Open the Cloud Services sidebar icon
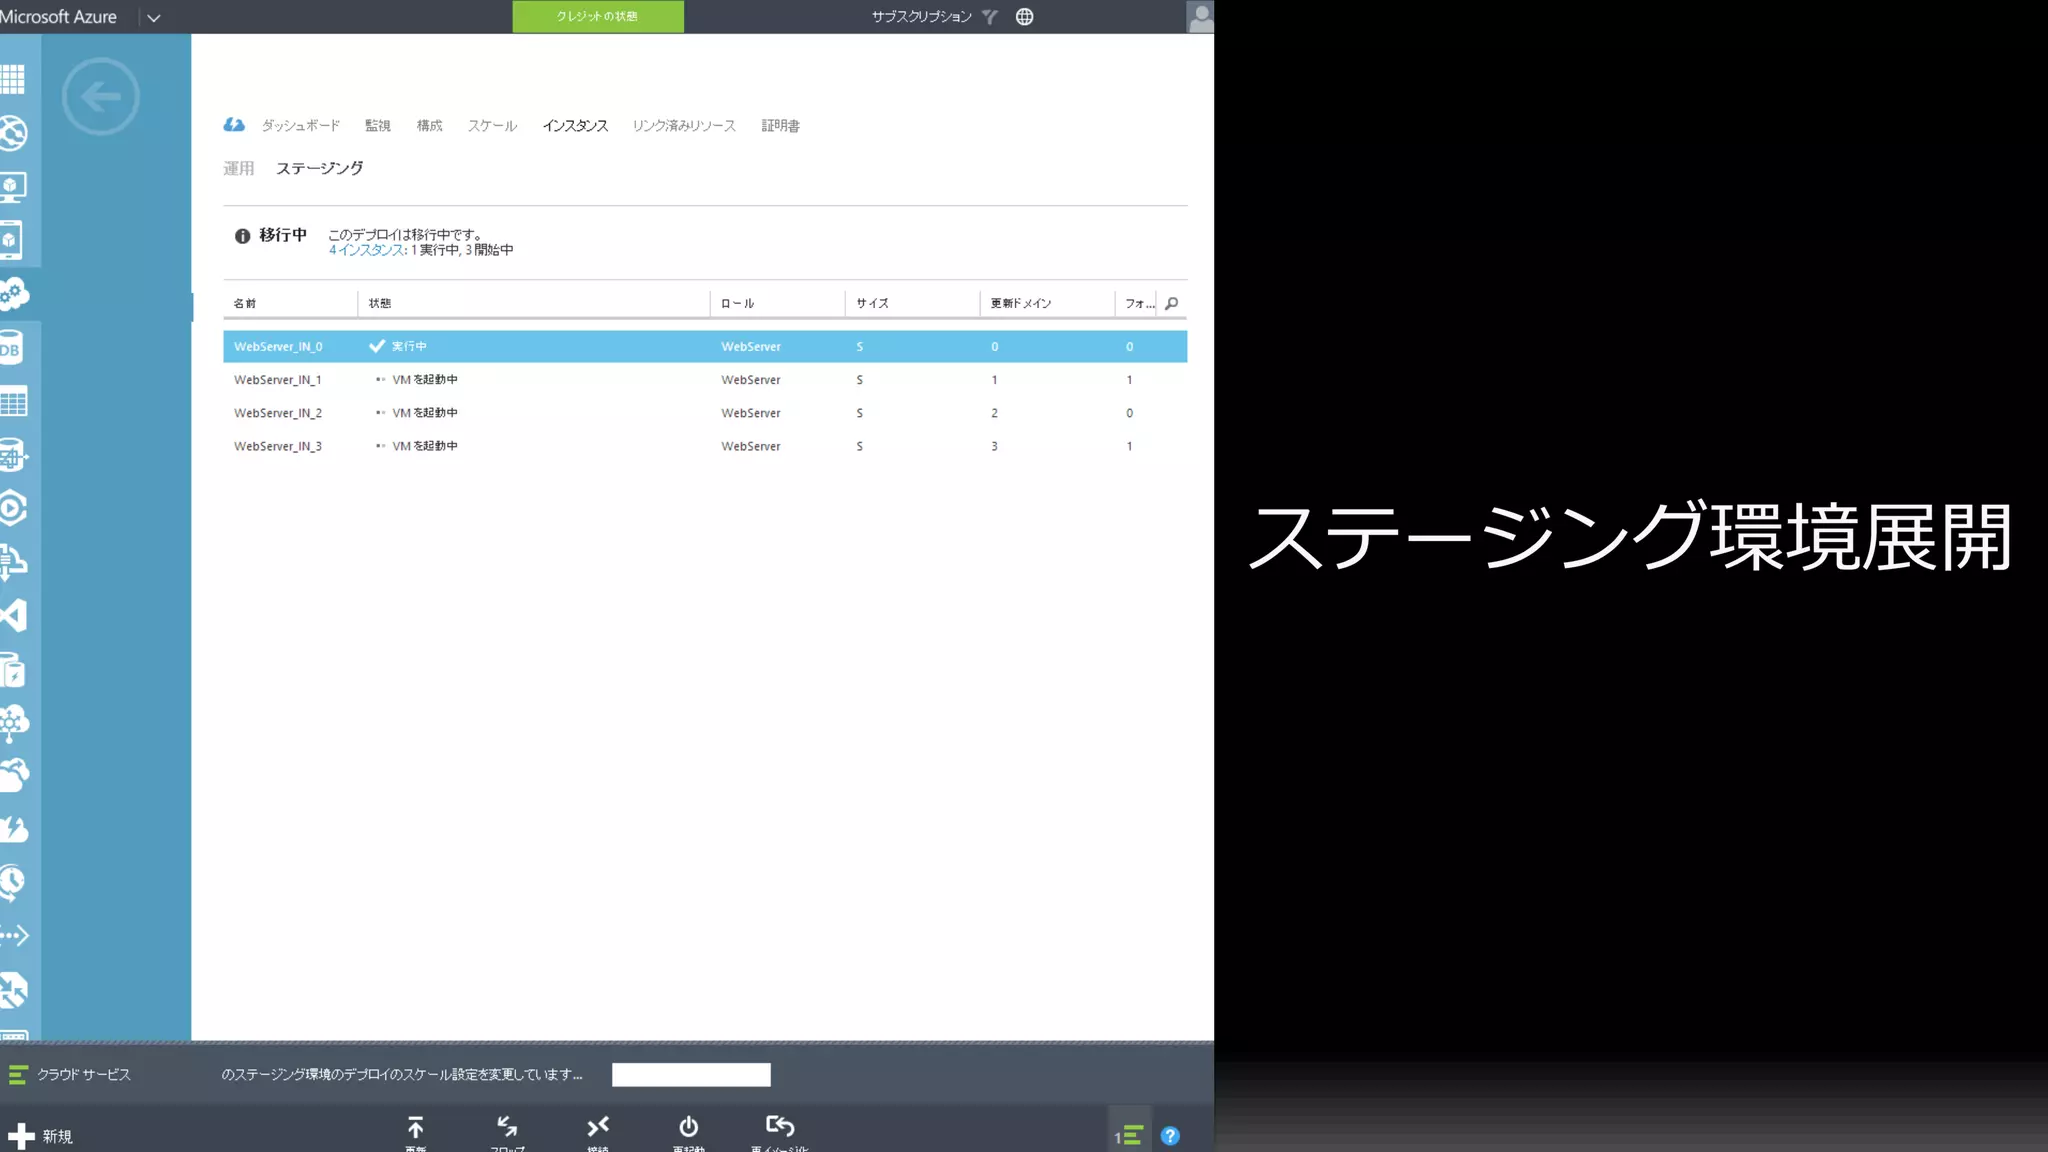Viewport: 2048px width, 1152px height. [x=15, y=294]
